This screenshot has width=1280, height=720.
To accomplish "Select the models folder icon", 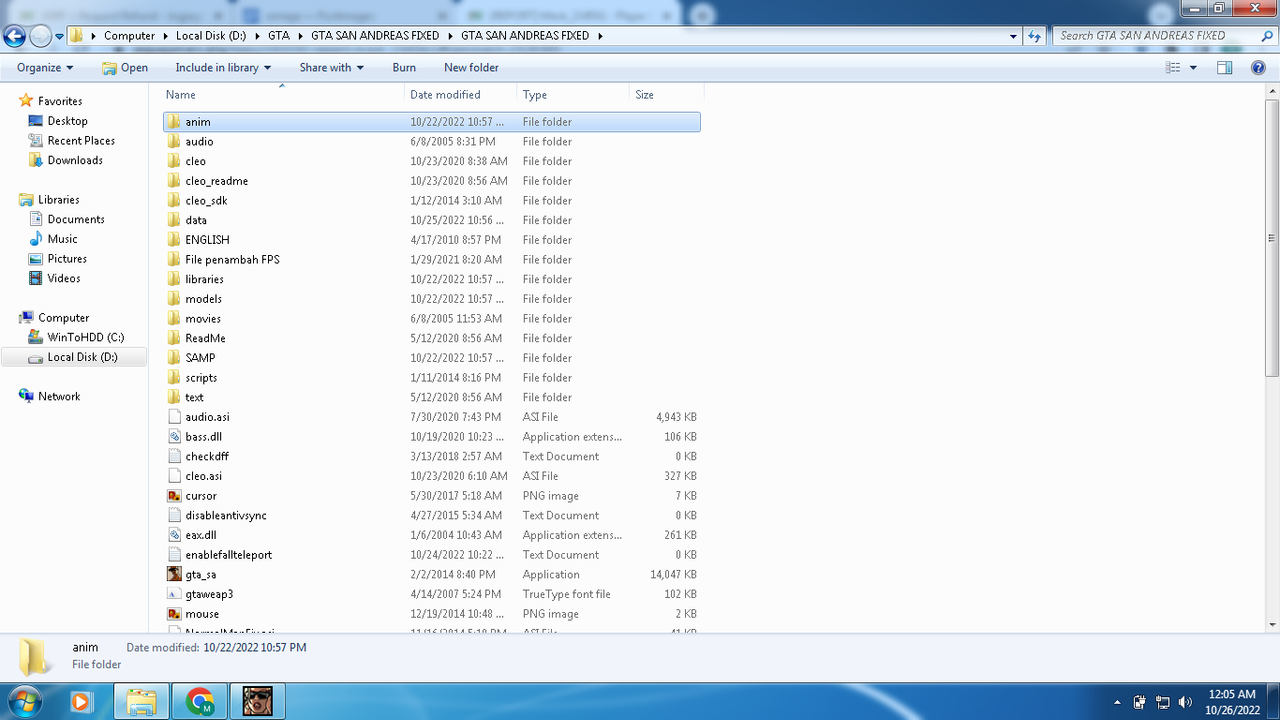I will tap(174, 299).
